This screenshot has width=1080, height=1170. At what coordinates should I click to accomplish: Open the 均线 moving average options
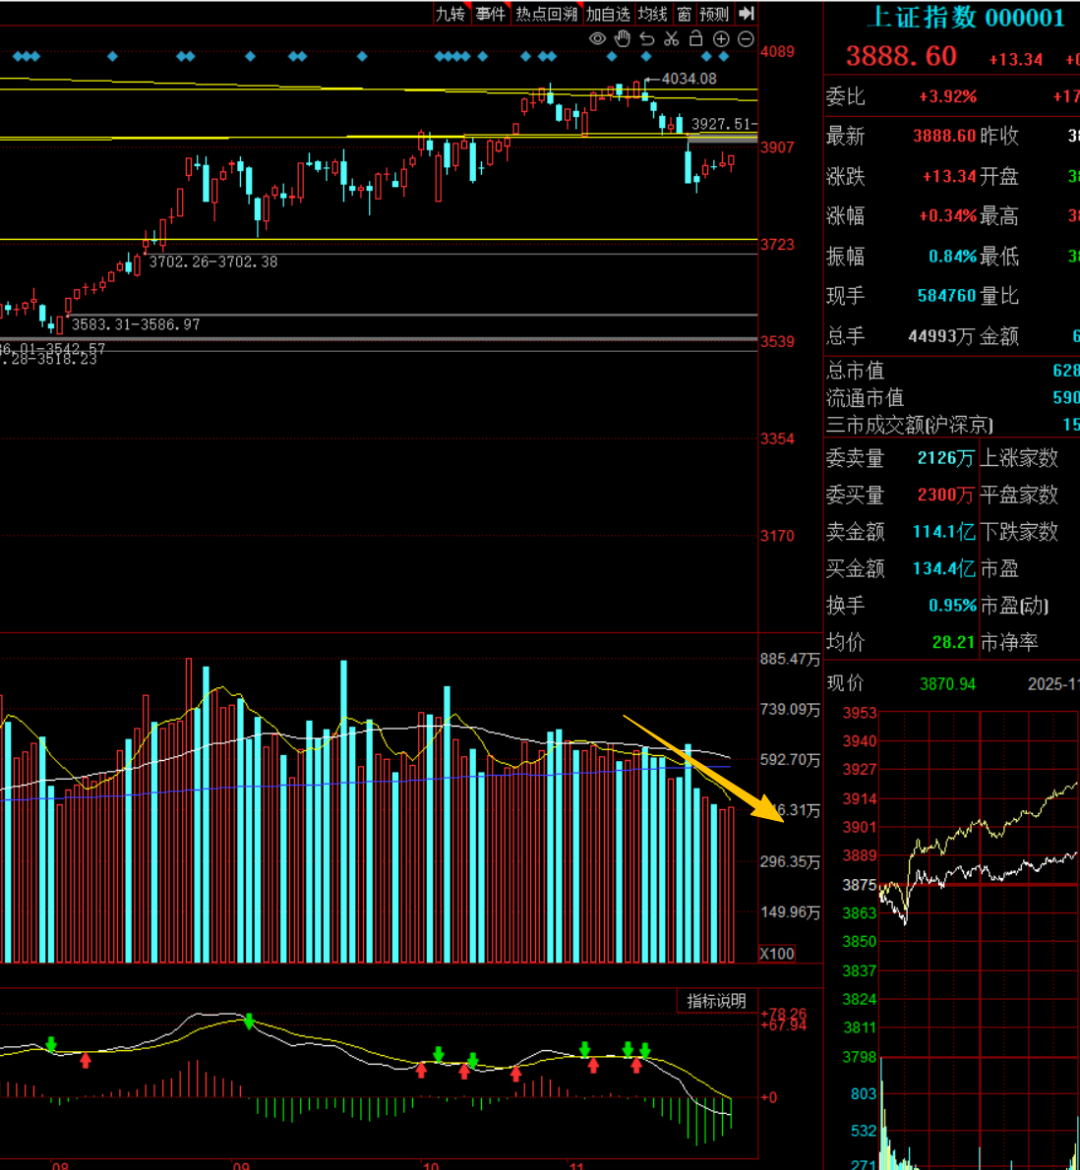pyautogui.click(x=652, y=14)
